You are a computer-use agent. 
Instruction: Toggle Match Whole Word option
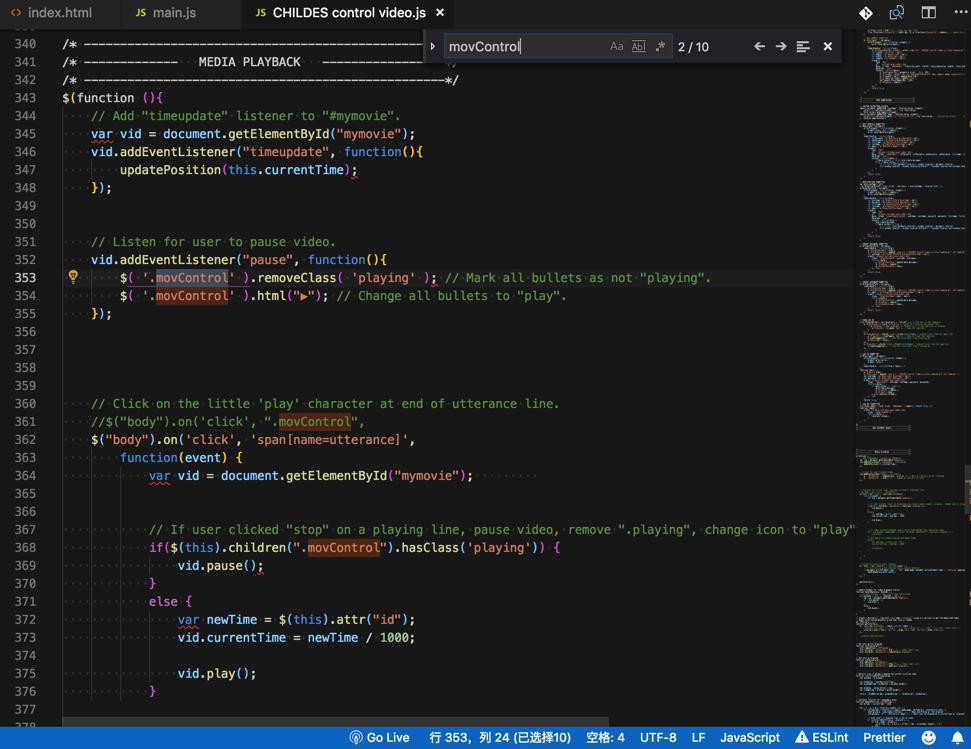point(638,47)
